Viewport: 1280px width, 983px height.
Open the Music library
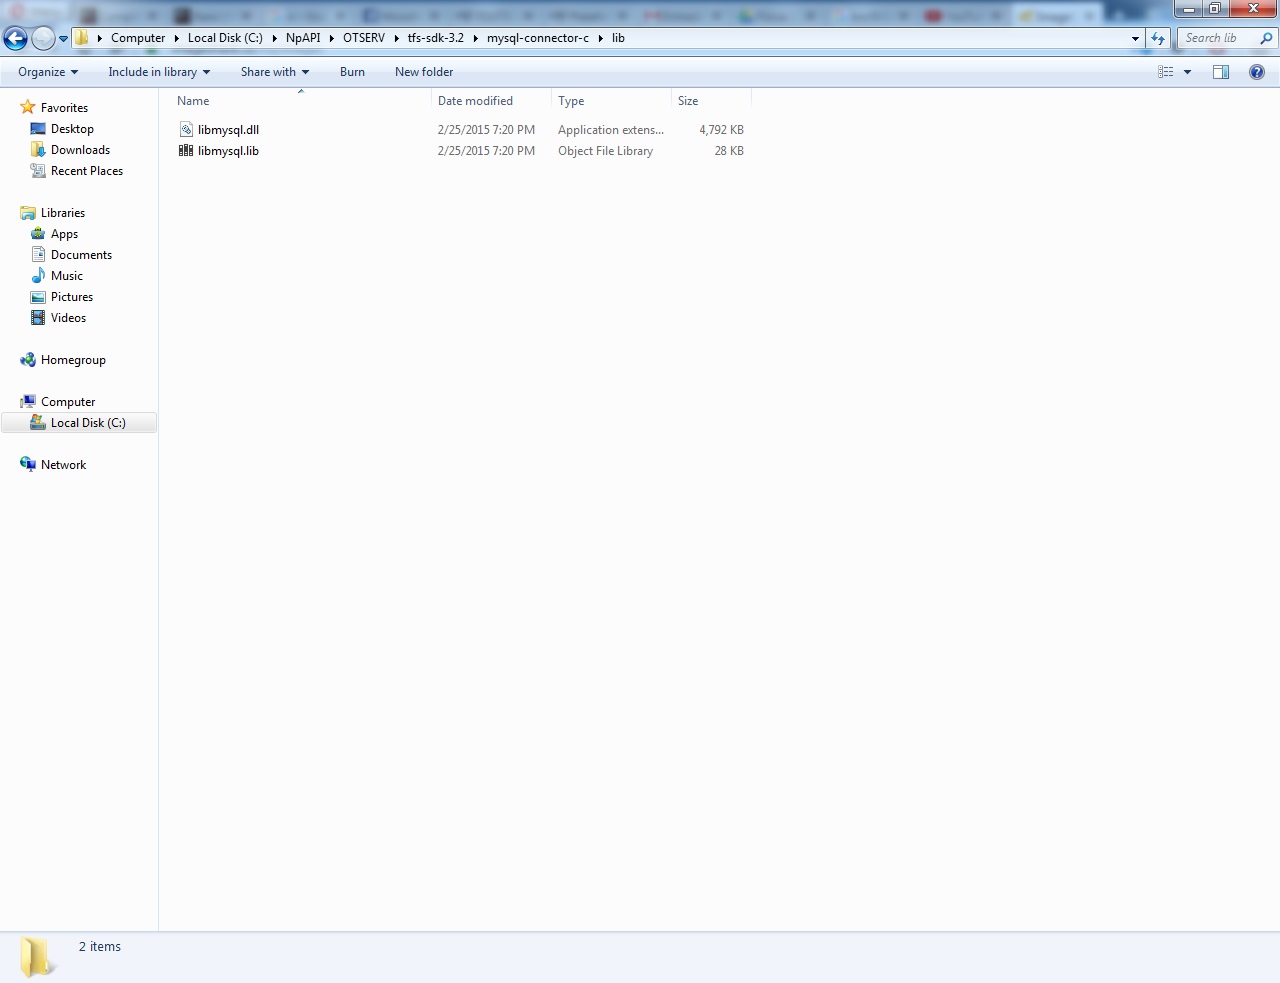(67, 276)
